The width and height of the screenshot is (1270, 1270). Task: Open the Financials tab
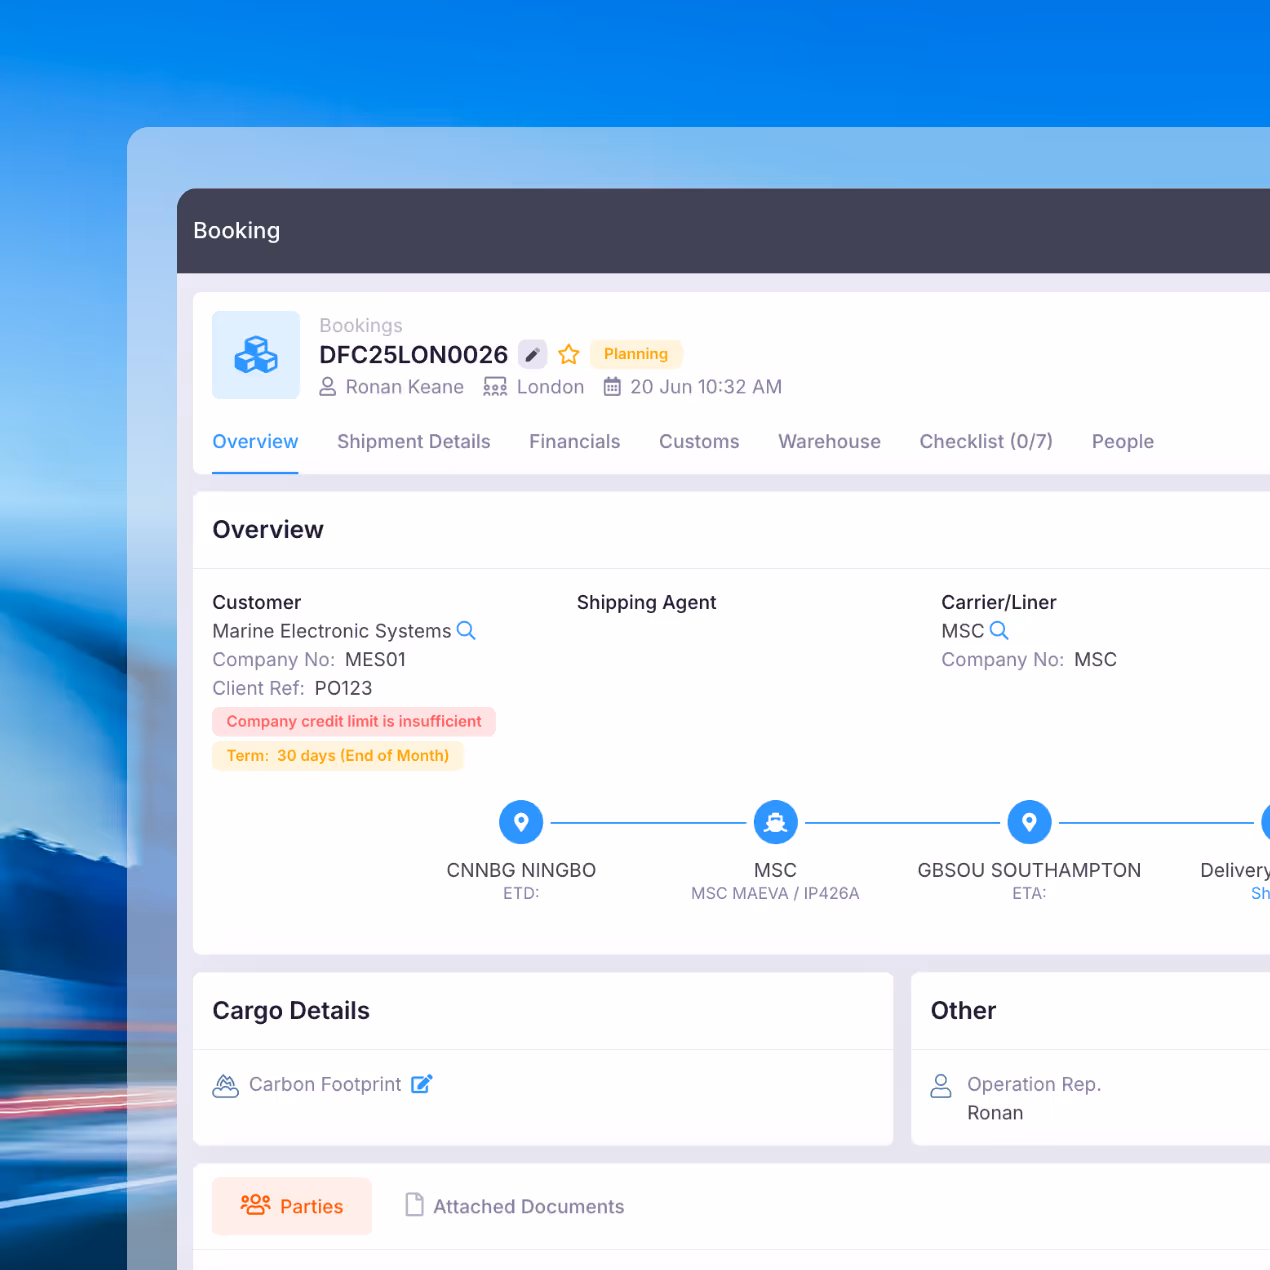[575, 441]
